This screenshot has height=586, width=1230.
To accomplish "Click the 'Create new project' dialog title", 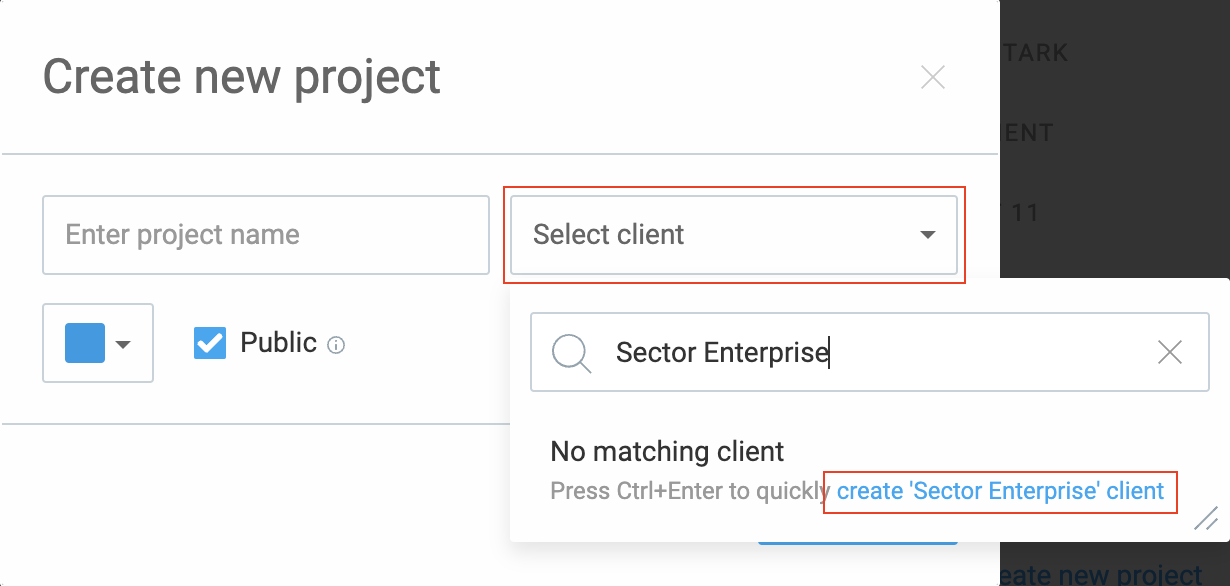I will click(241, 77).
